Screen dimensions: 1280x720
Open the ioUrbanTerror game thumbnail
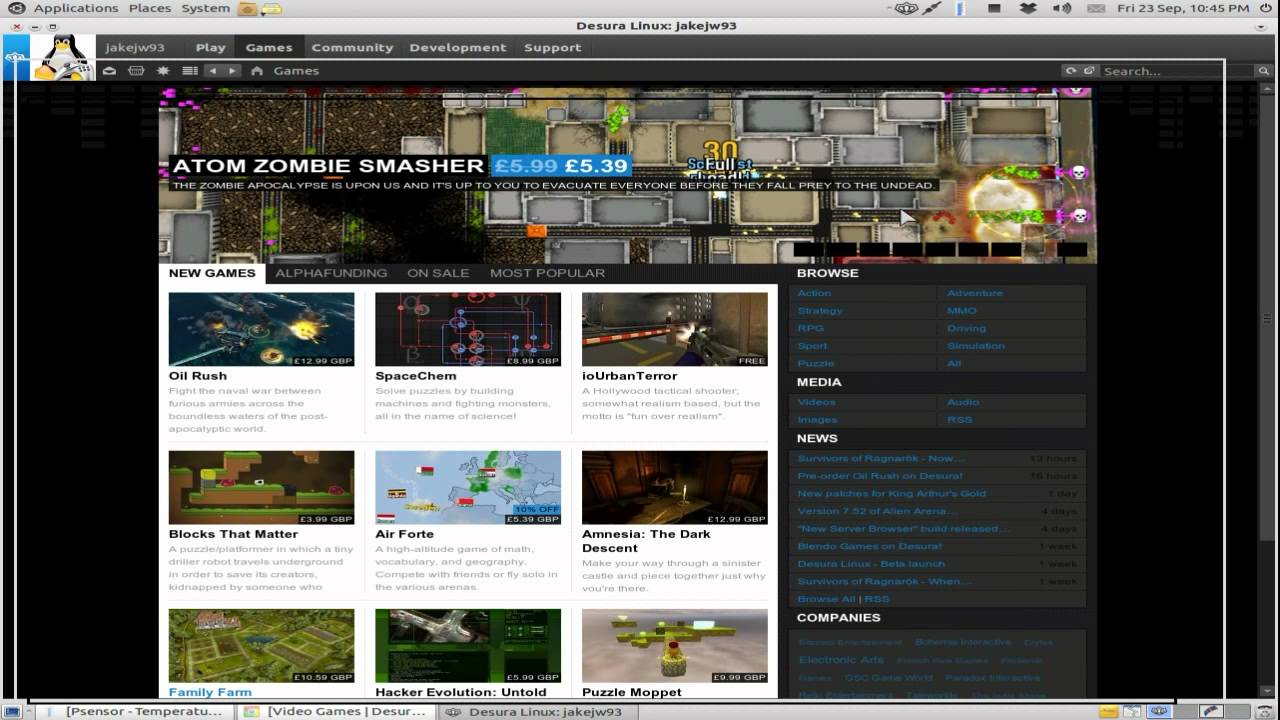pyautogui.click(x=675, y=329)
